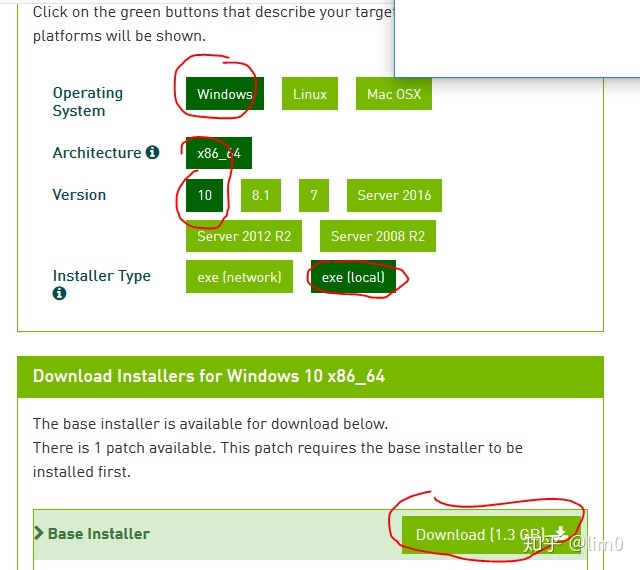Click the Download Installers for Windows 10 heading
The width and height of the screenshot is (640, 570).
click(209, 376)
